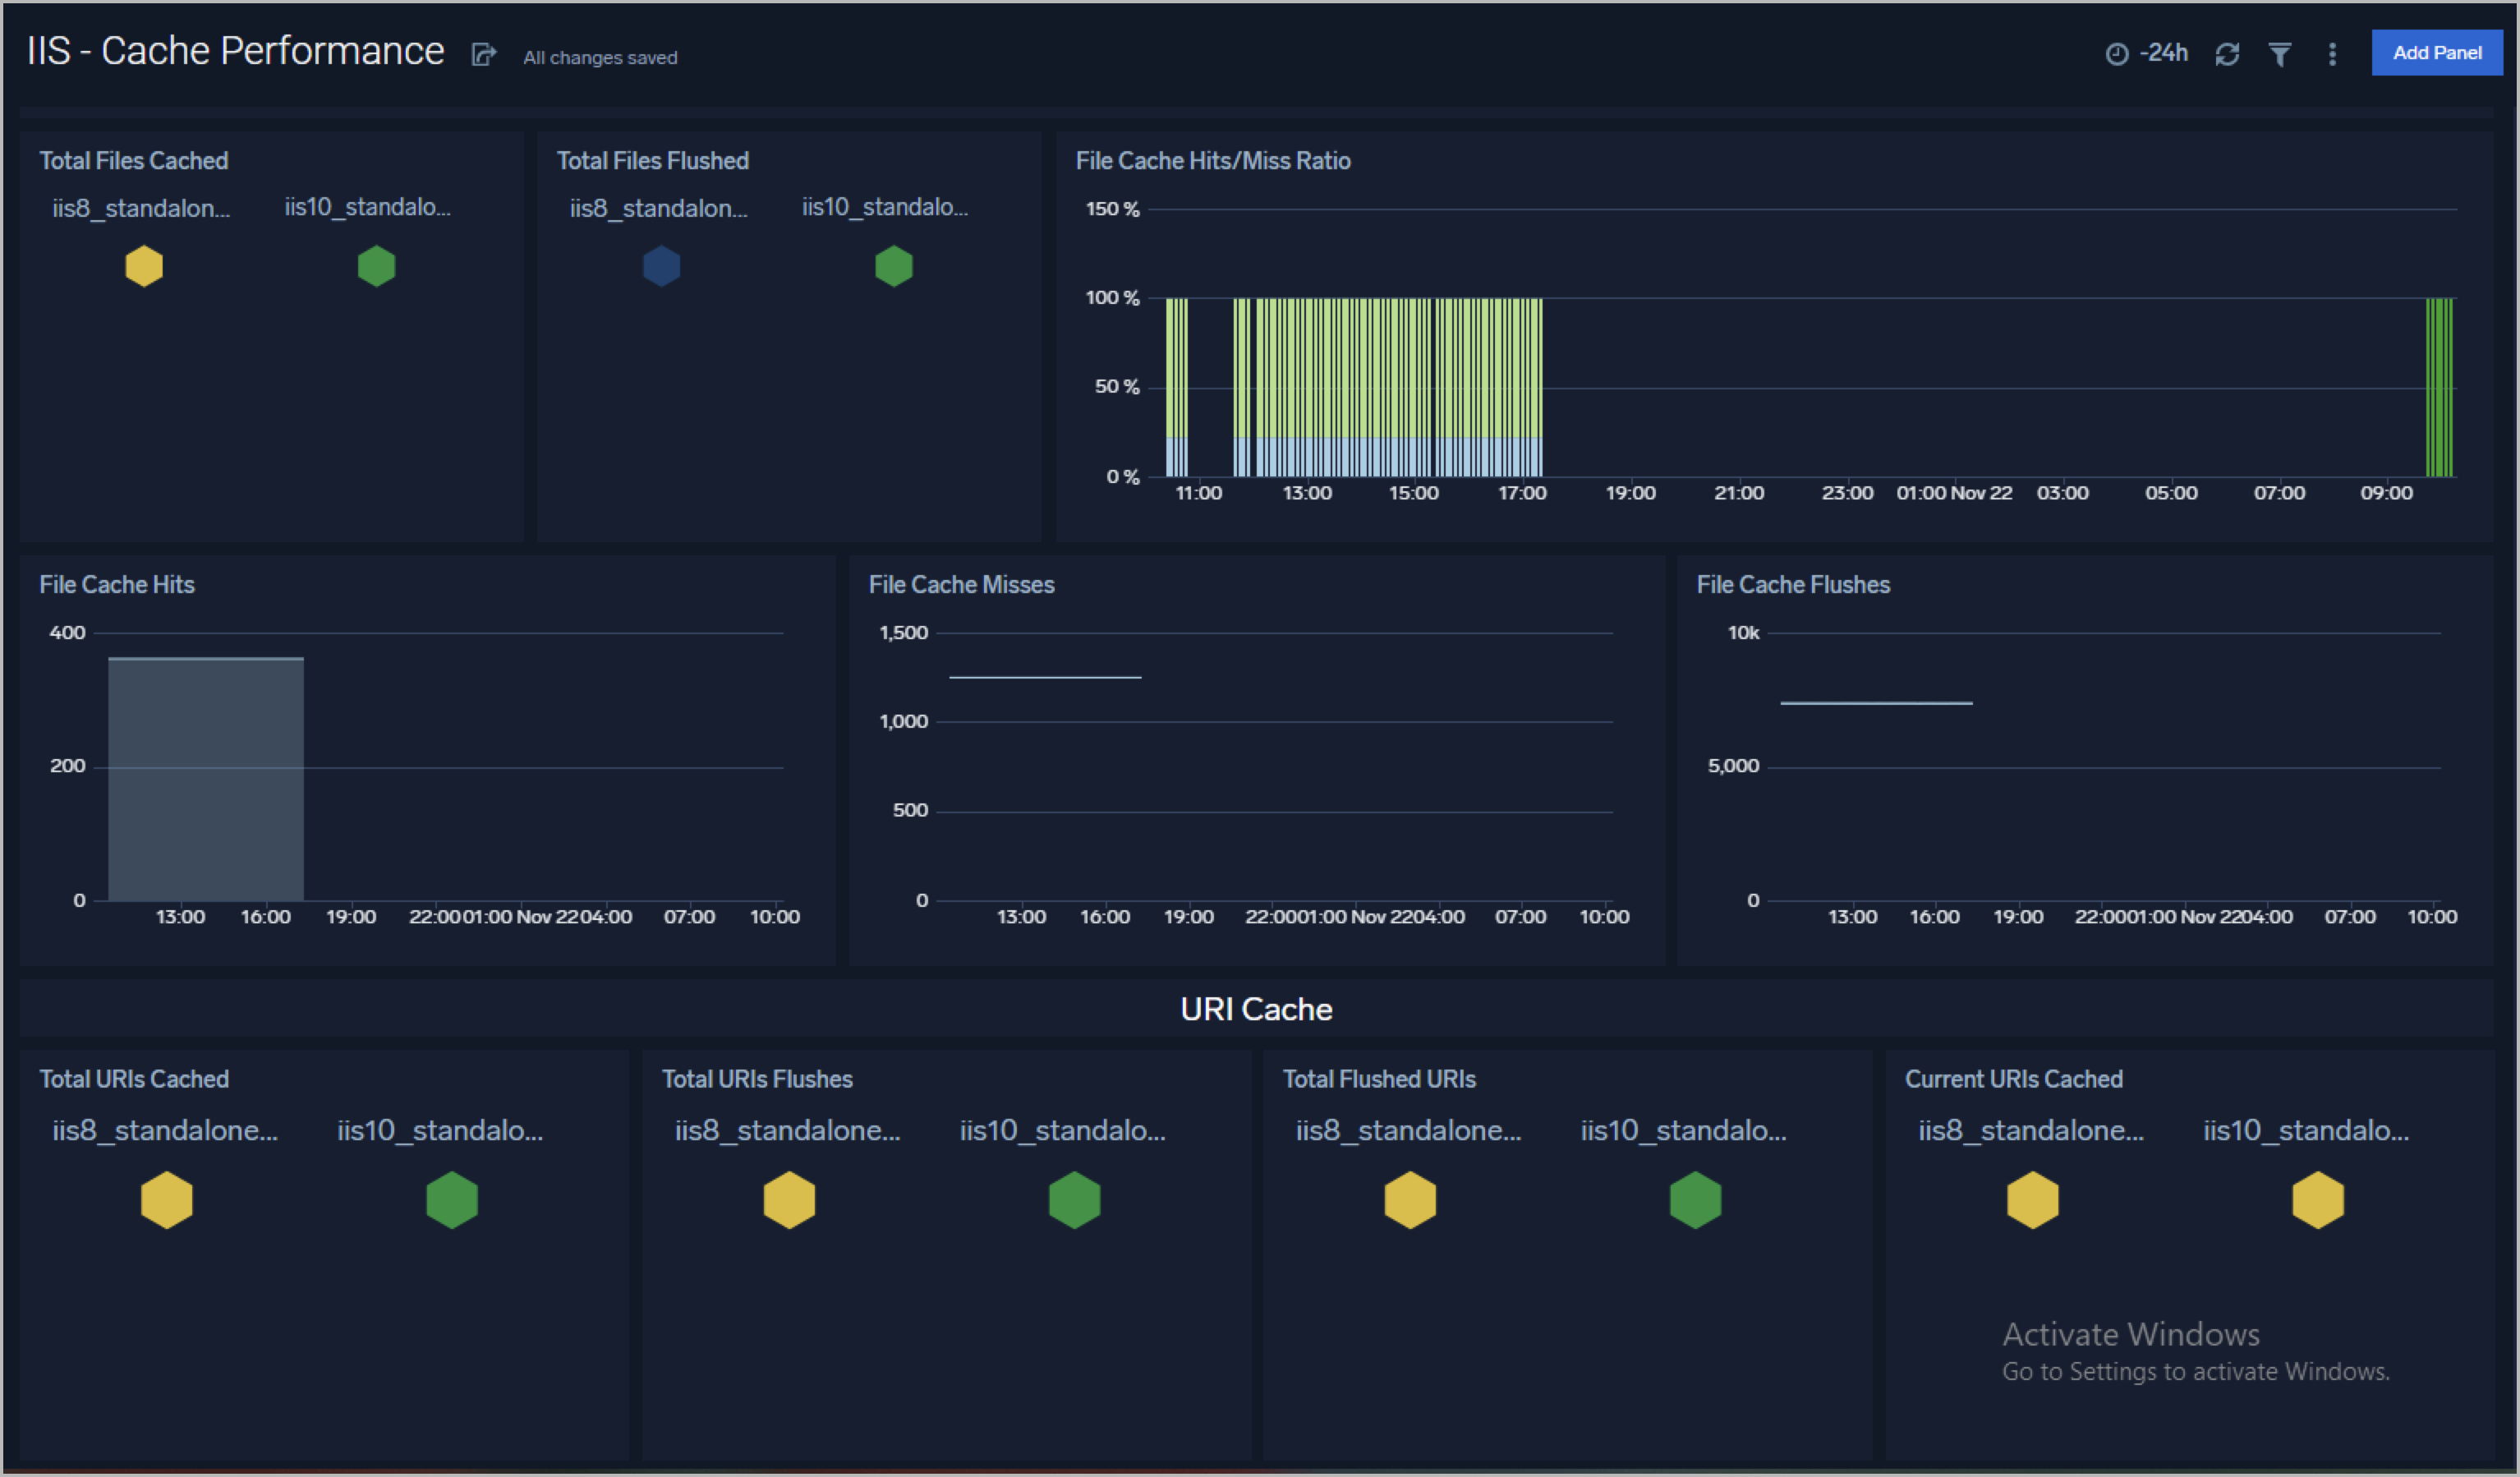Click the blue hexagon in Total Files Flushed
This screenshot has width=2520, height=1477.
[661, 266]
